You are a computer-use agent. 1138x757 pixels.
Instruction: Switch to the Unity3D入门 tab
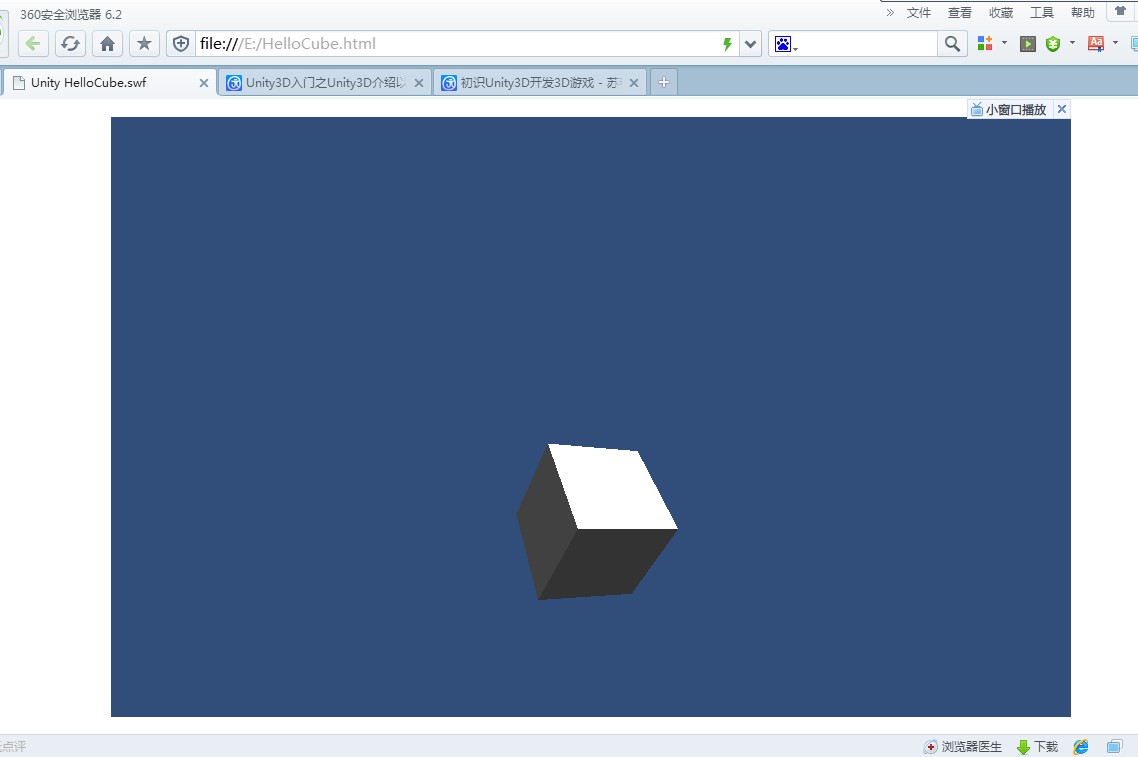(325, 83)
